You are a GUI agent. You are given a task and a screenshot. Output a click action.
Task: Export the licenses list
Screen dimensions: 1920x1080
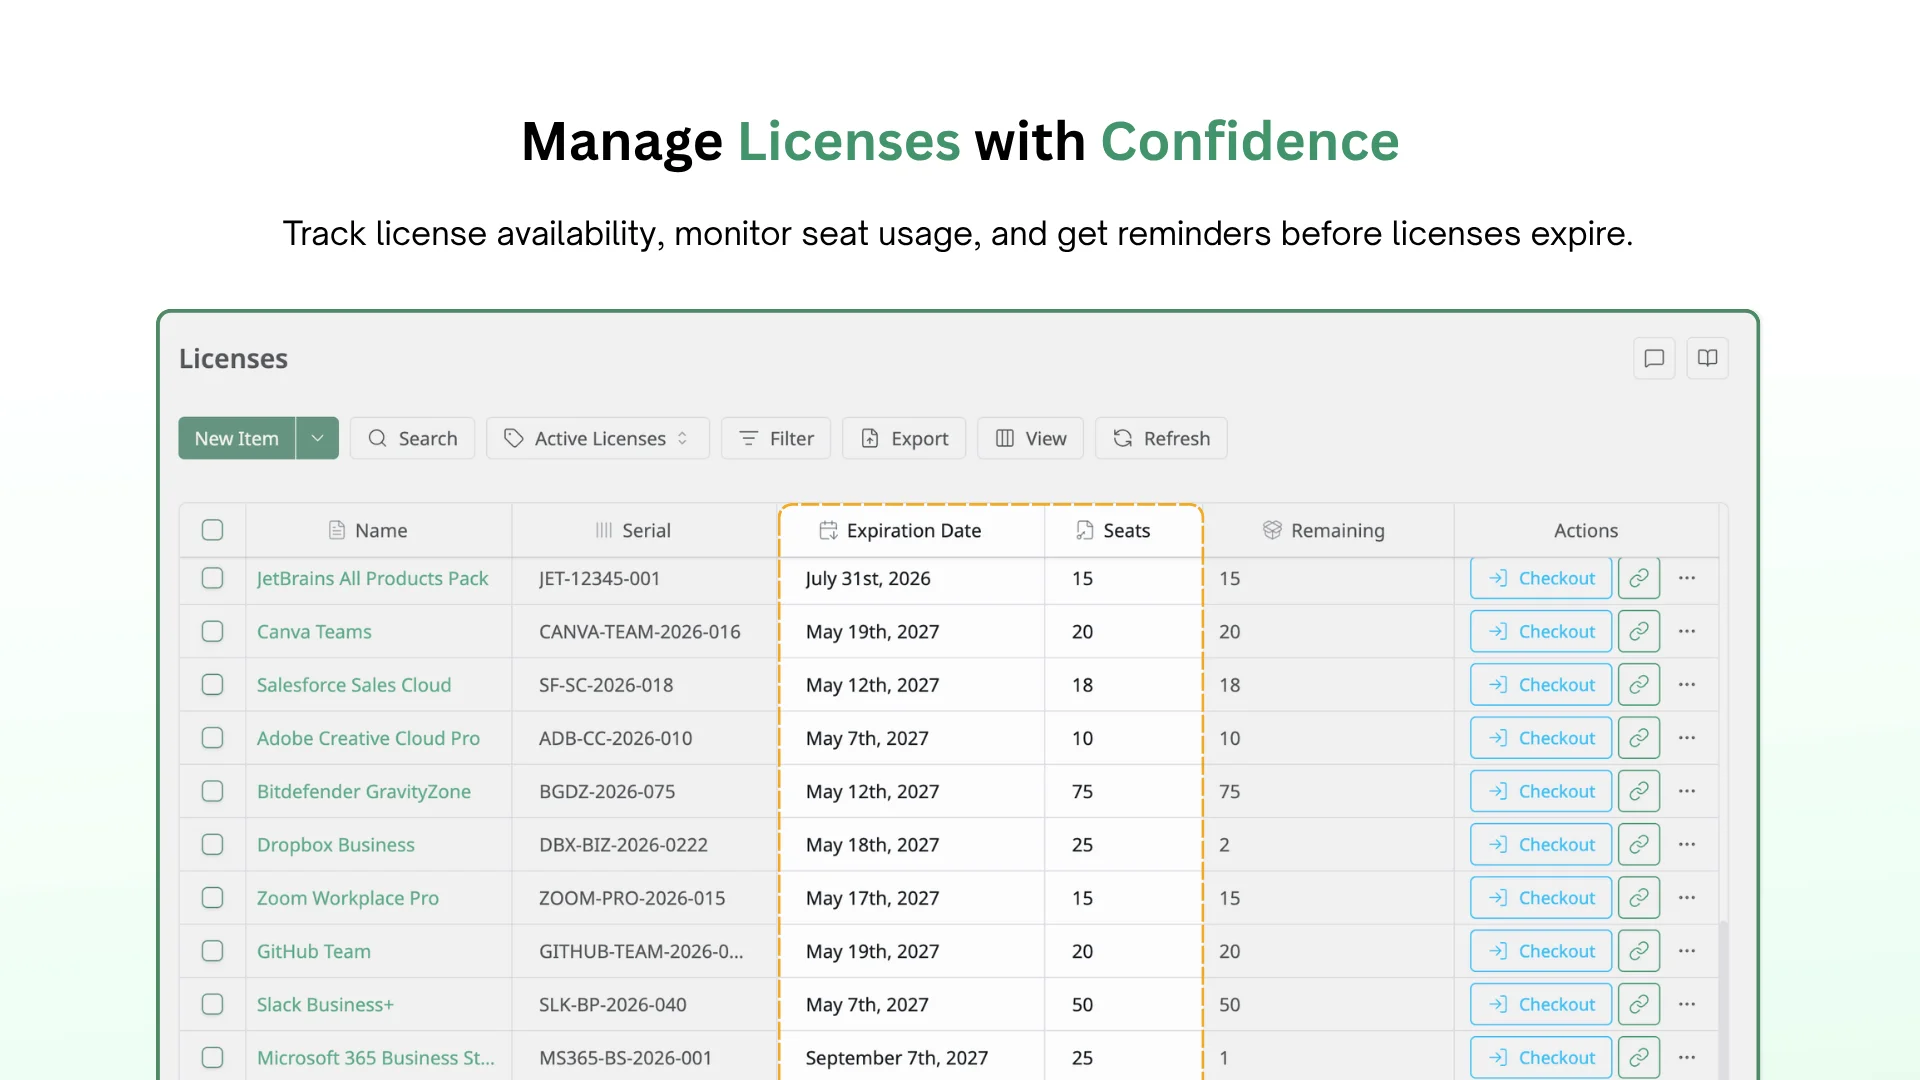[x=904, y=438]
